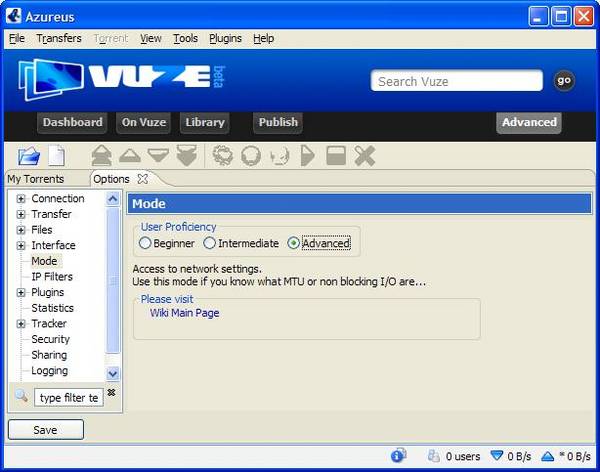Click the go search button
600x472 pixels.
564,81
